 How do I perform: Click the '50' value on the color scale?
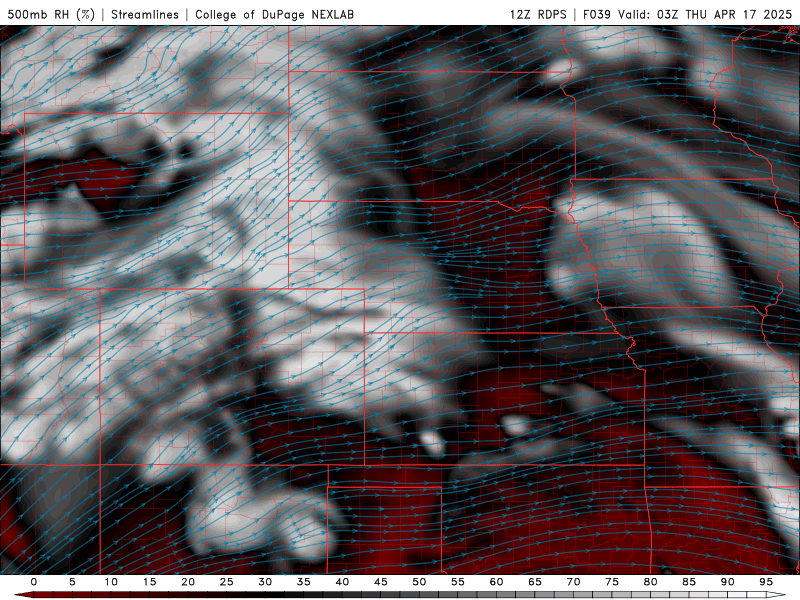419,582
